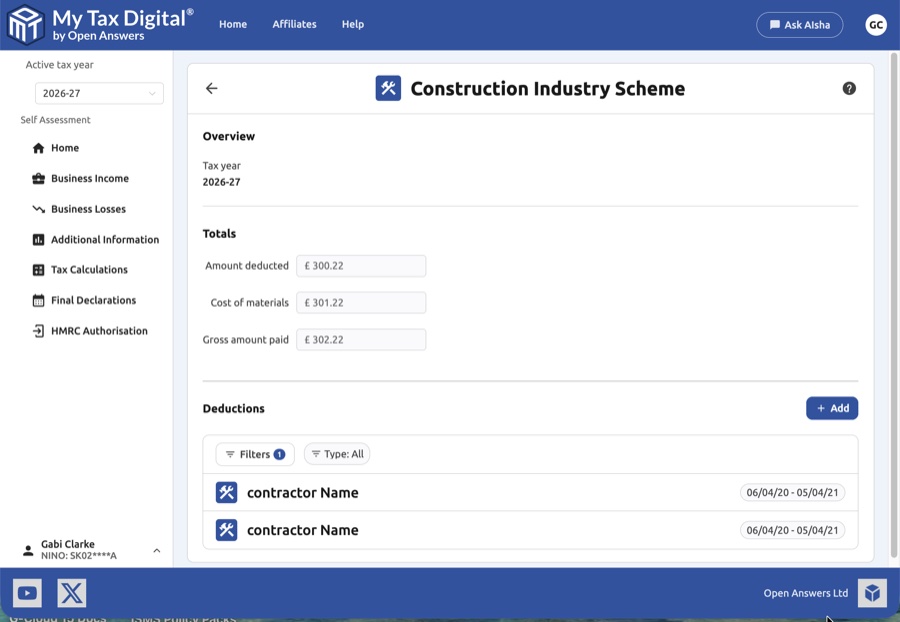Click the Open Answers cube logo in footer
Image resolution: width=900 pixels, height=622 pixels.
tap(872, 593)
